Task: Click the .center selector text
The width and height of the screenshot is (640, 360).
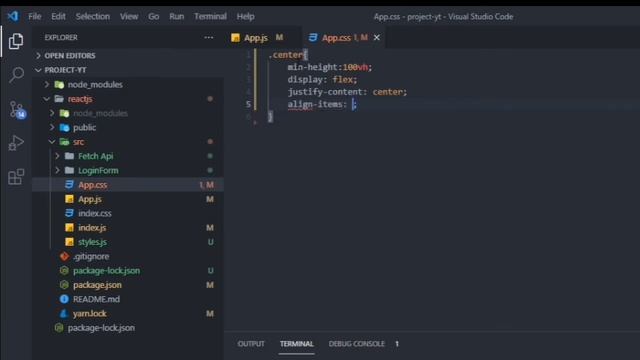Action: pos(286,55)
